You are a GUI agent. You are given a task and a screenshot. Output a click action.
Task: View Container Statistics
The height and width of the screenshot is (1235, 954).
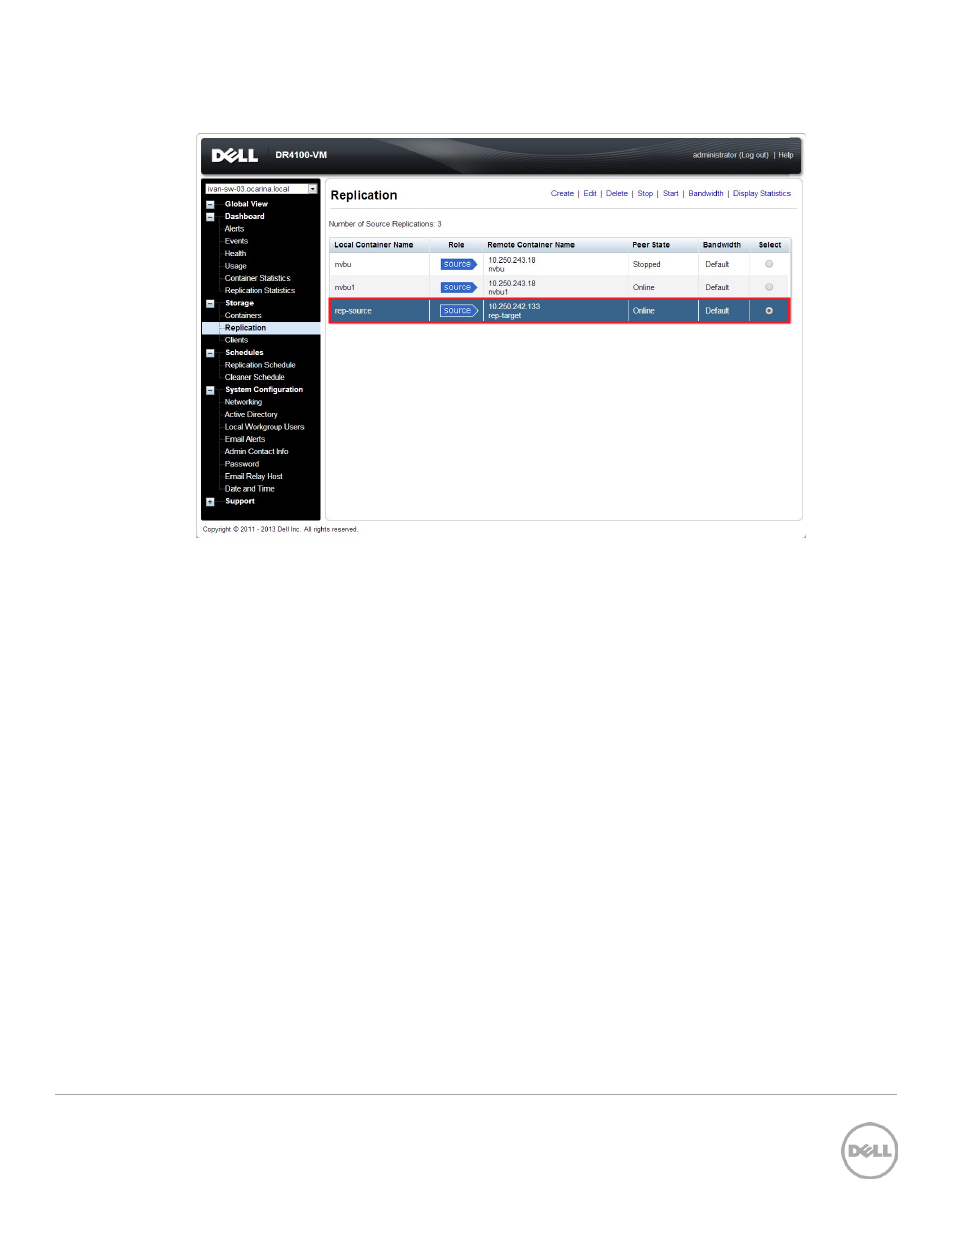pyautogui.click(x=257, y=278)
